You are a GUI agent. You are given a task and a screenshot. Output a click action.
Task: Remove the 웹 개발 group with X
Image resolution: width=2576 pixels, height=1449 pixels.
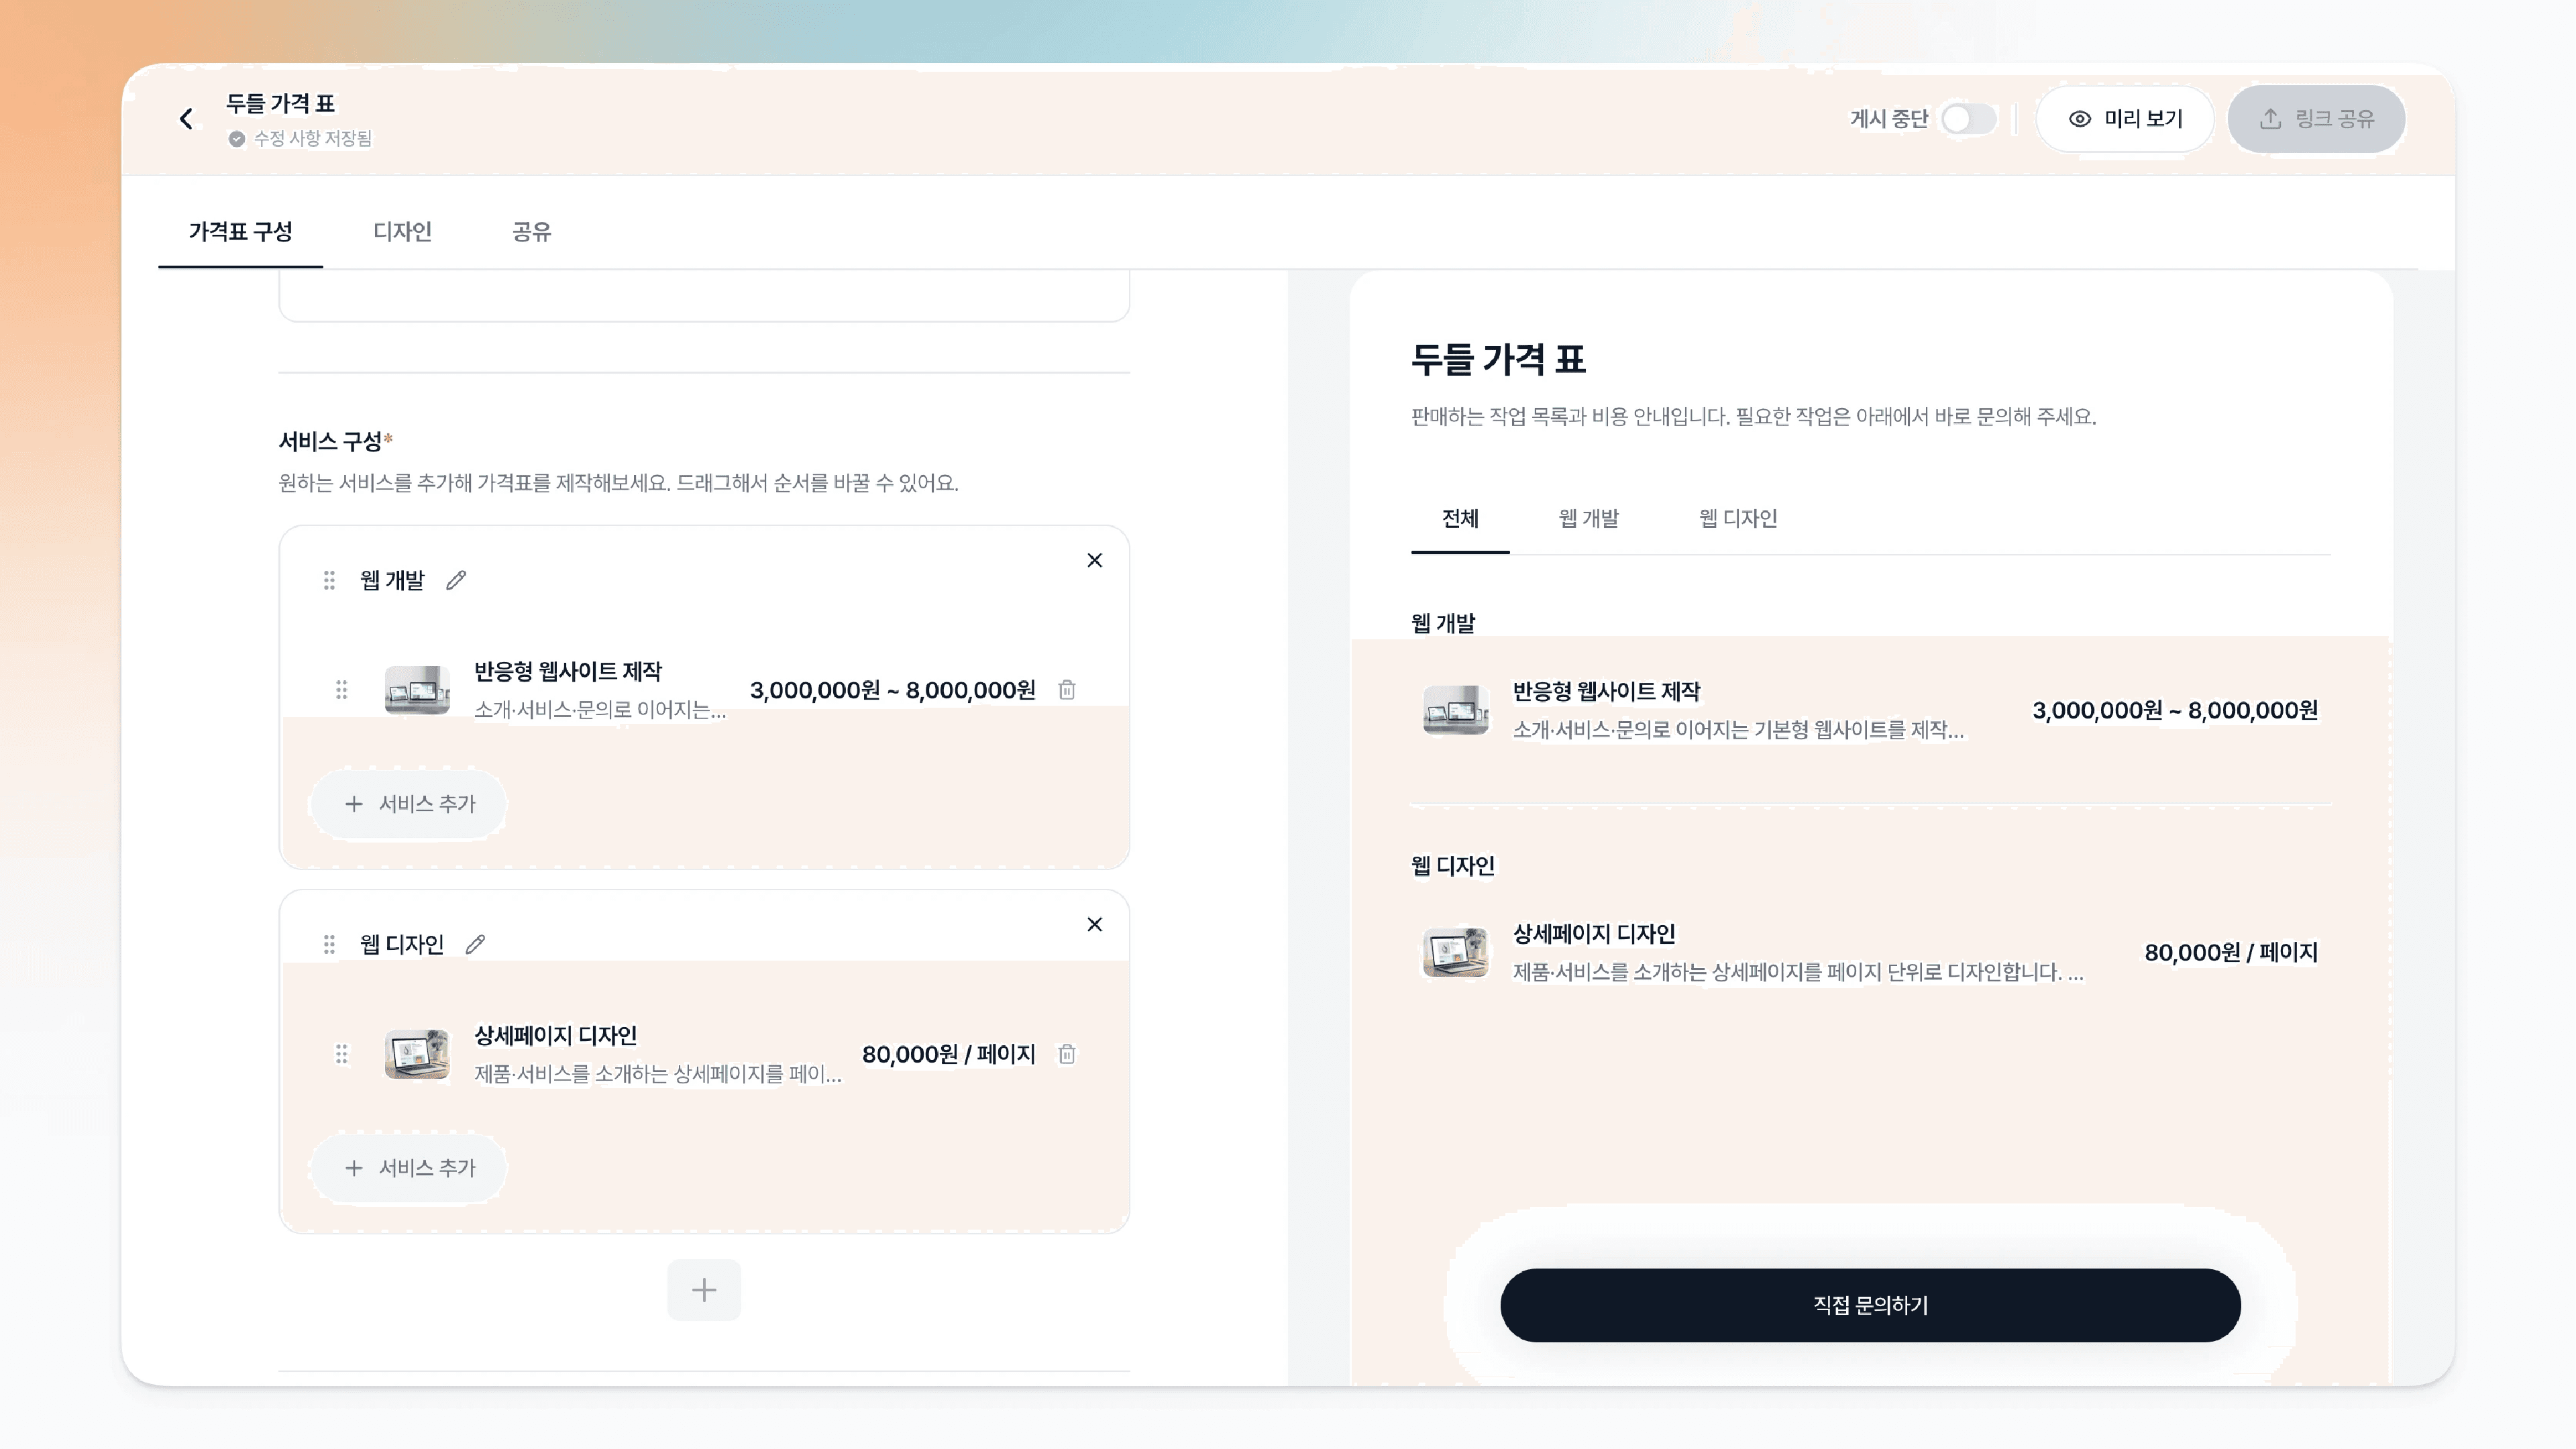(1095, 560)
